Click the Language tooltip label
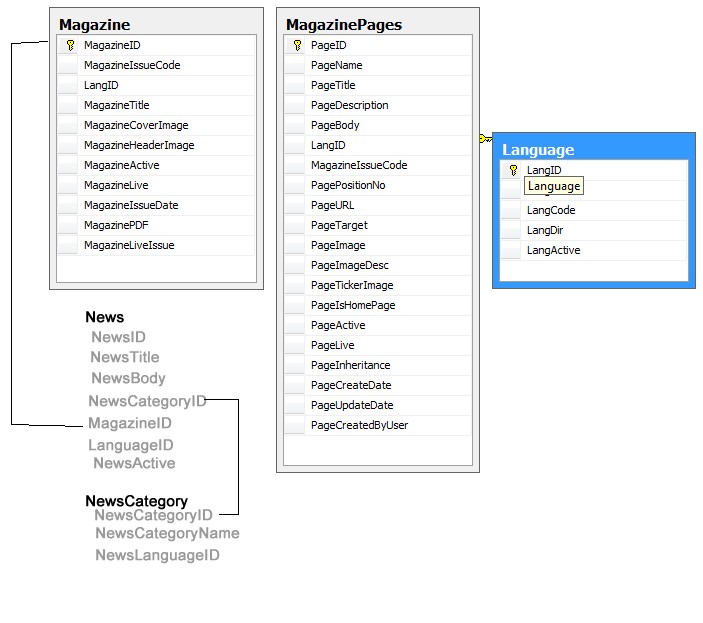The width and height of the screenshot is (703, 623). (554, 186)
